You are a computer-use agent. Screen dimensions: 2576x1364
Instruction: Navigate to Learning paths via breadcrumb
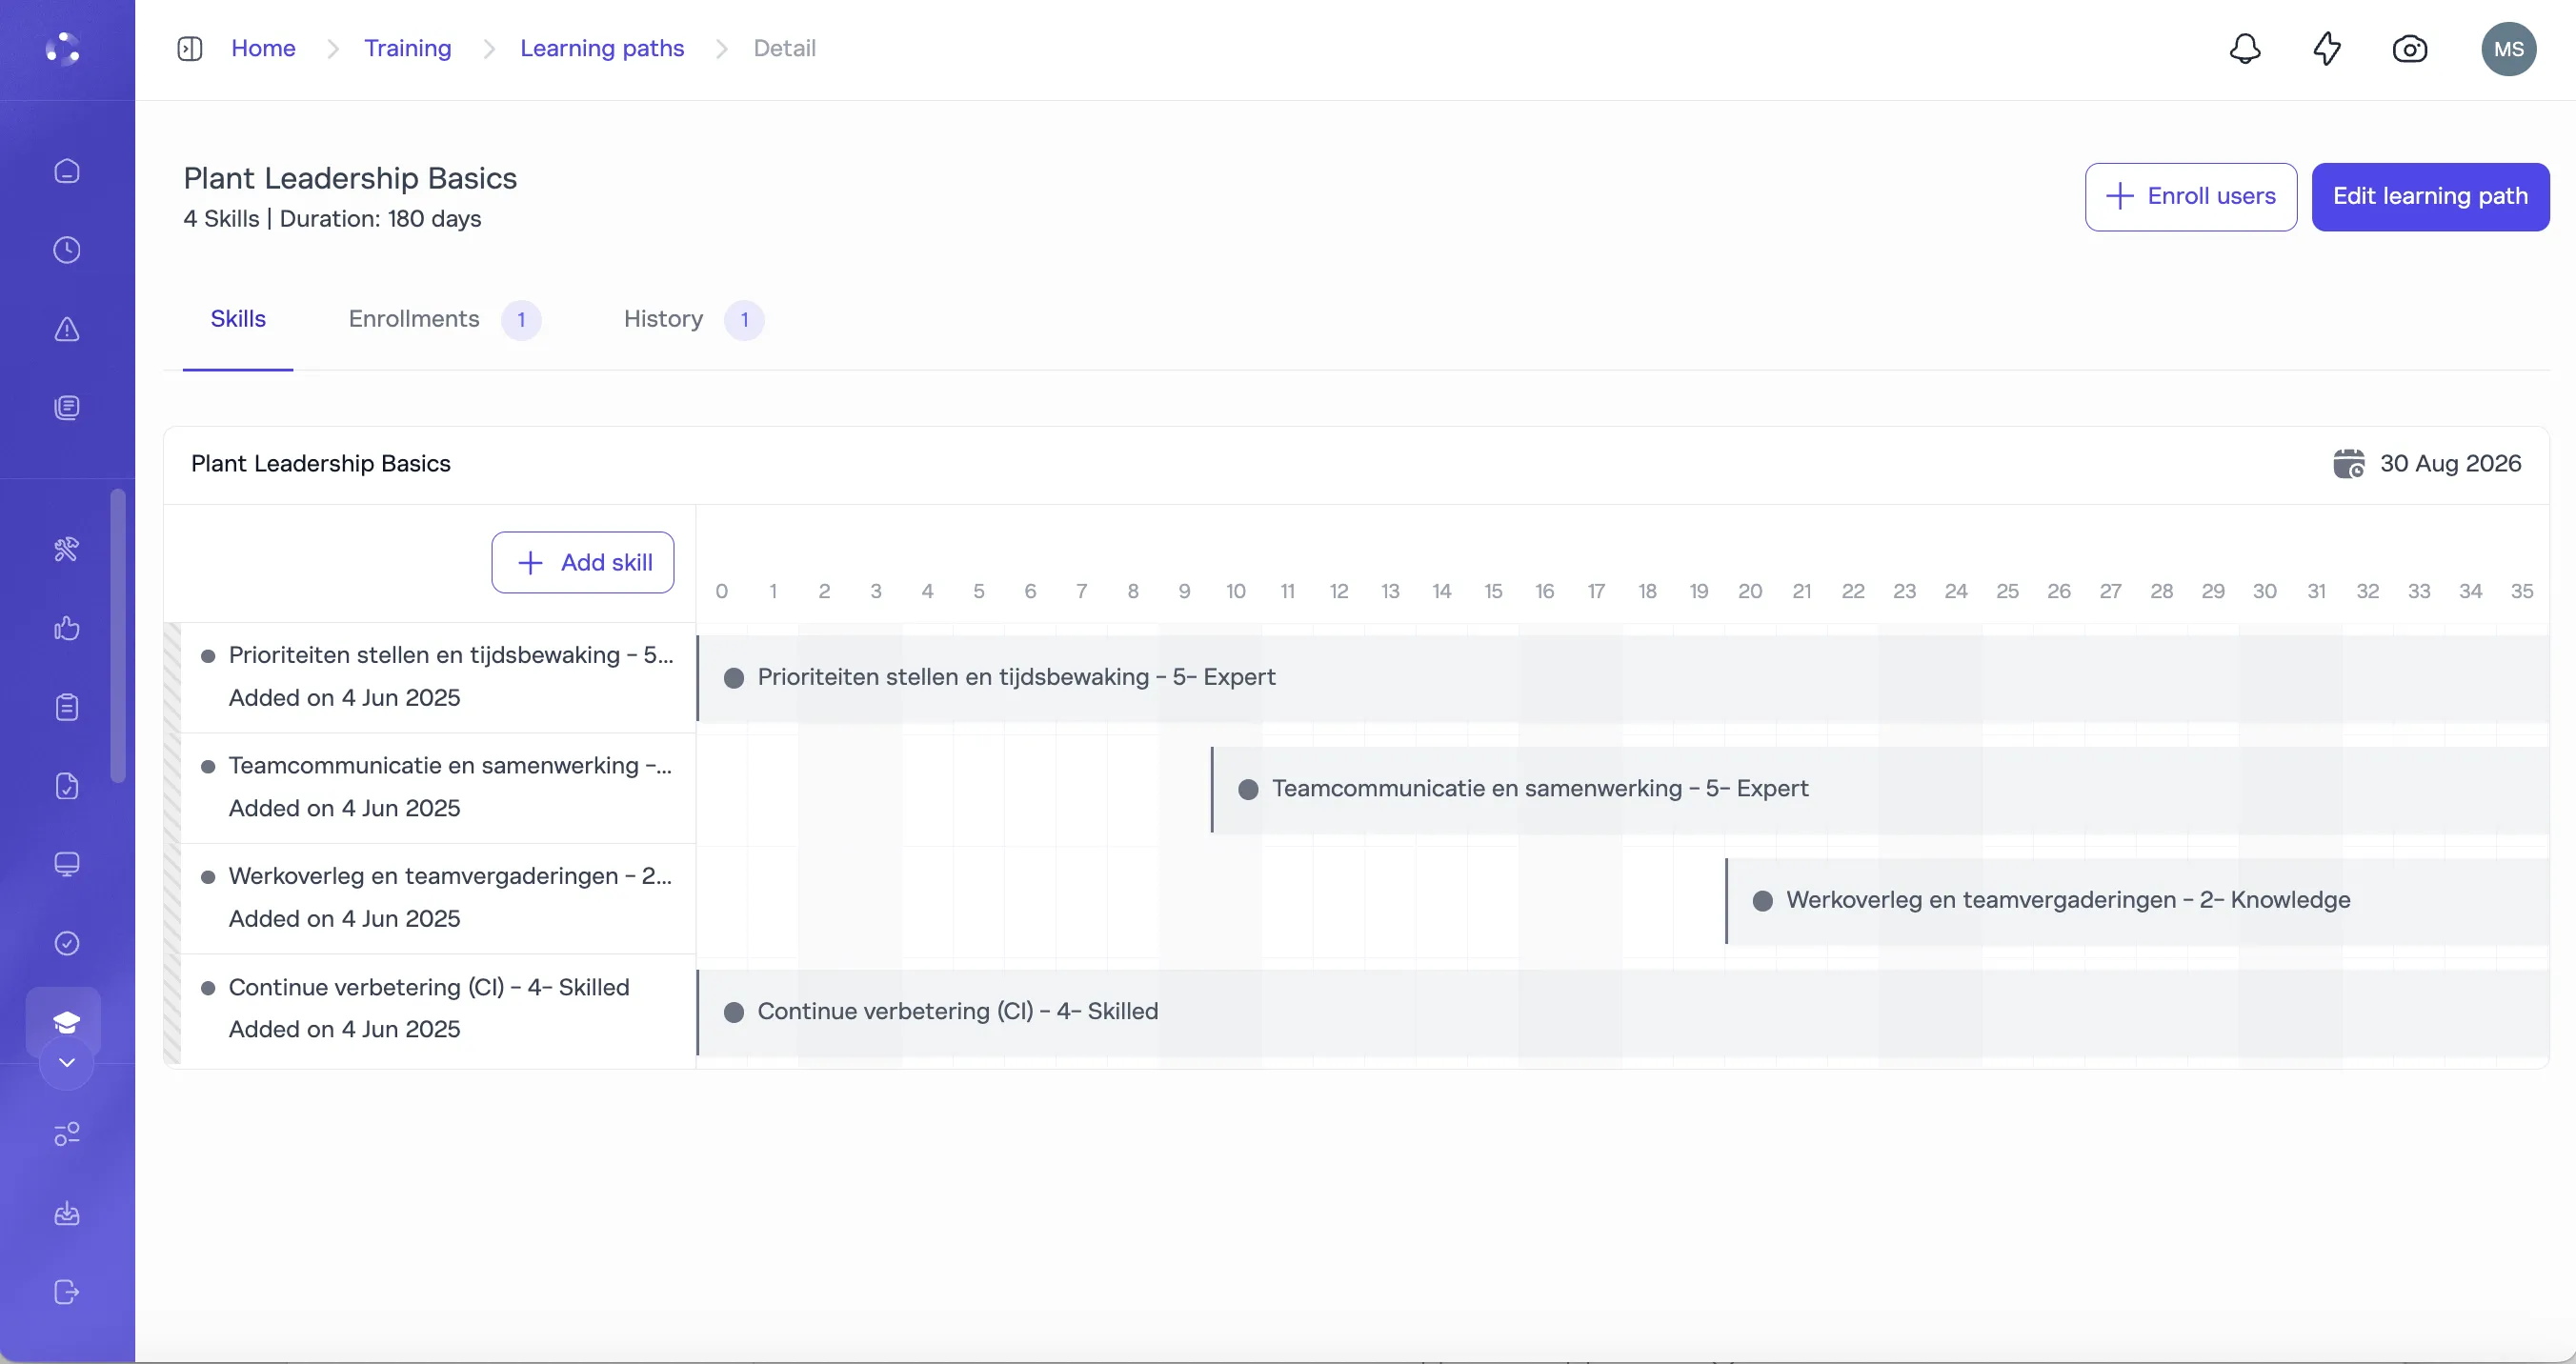point(602,47)
